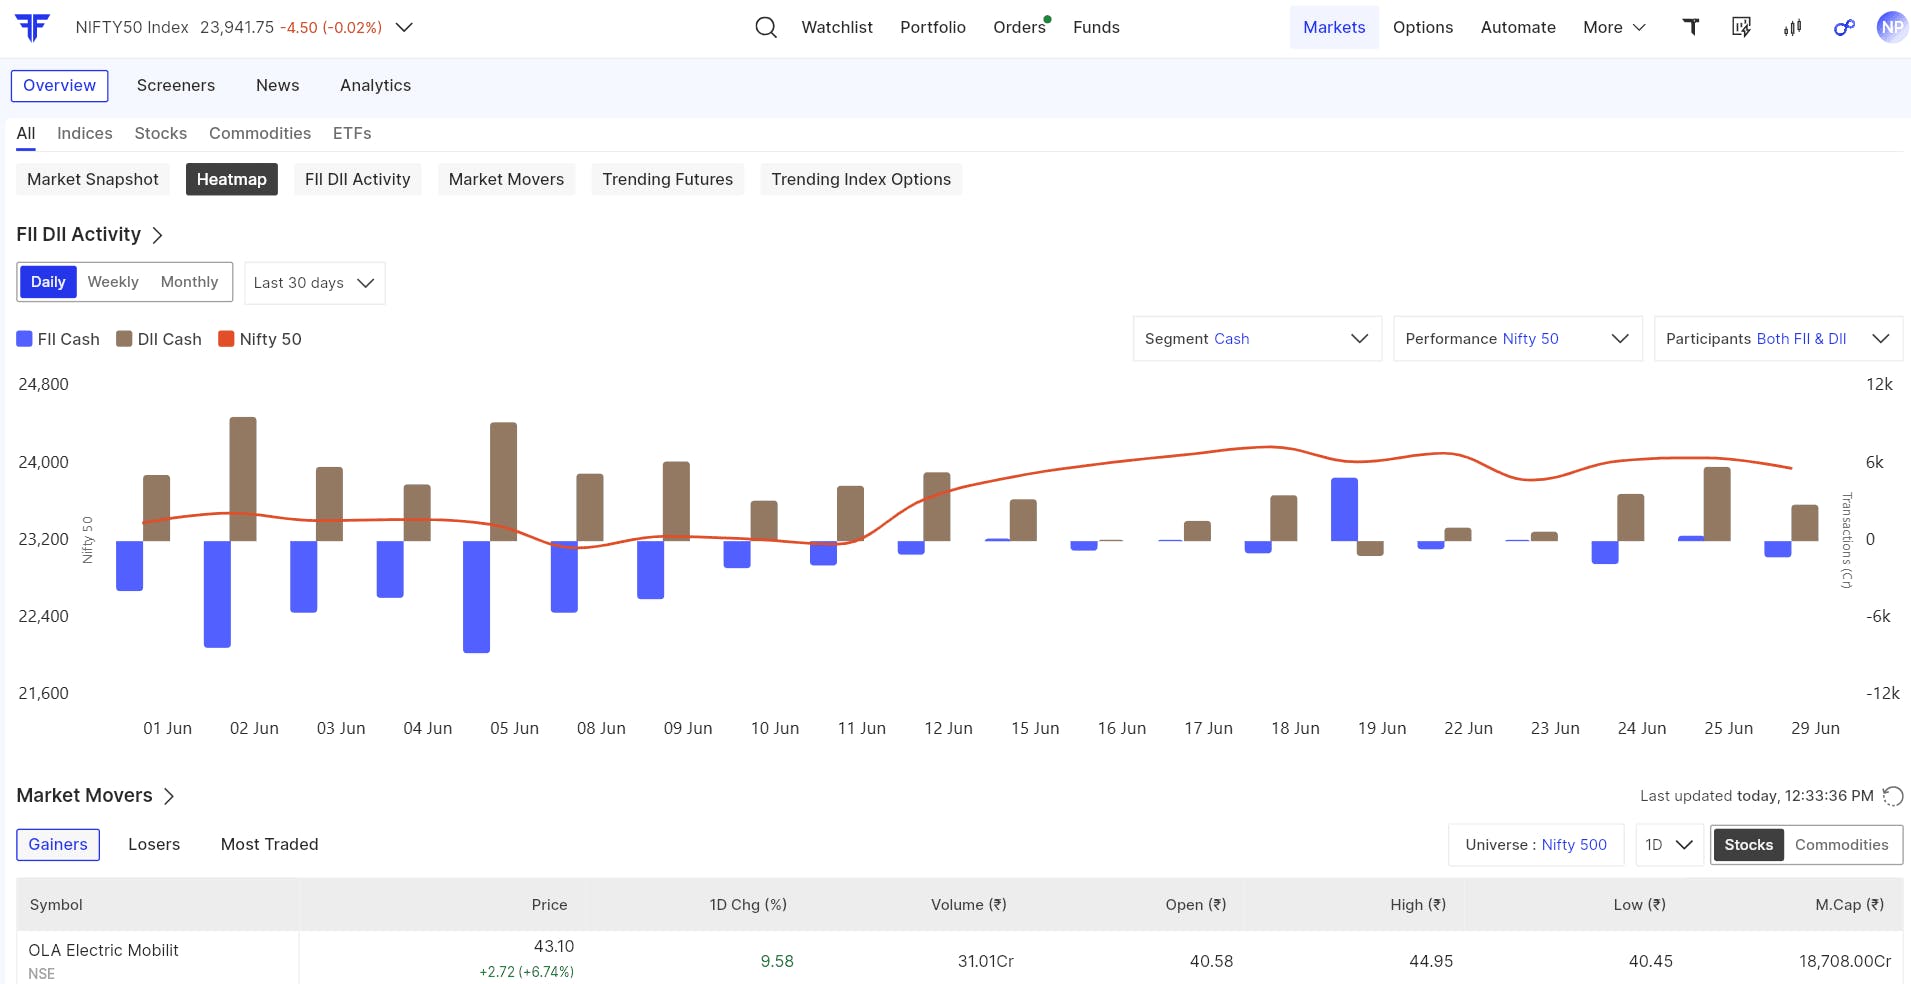Click the chart with lightning bolt icon
The width and height of the screenshot is (1911, 984).
pyautogui.click(x=1741, y=27)
